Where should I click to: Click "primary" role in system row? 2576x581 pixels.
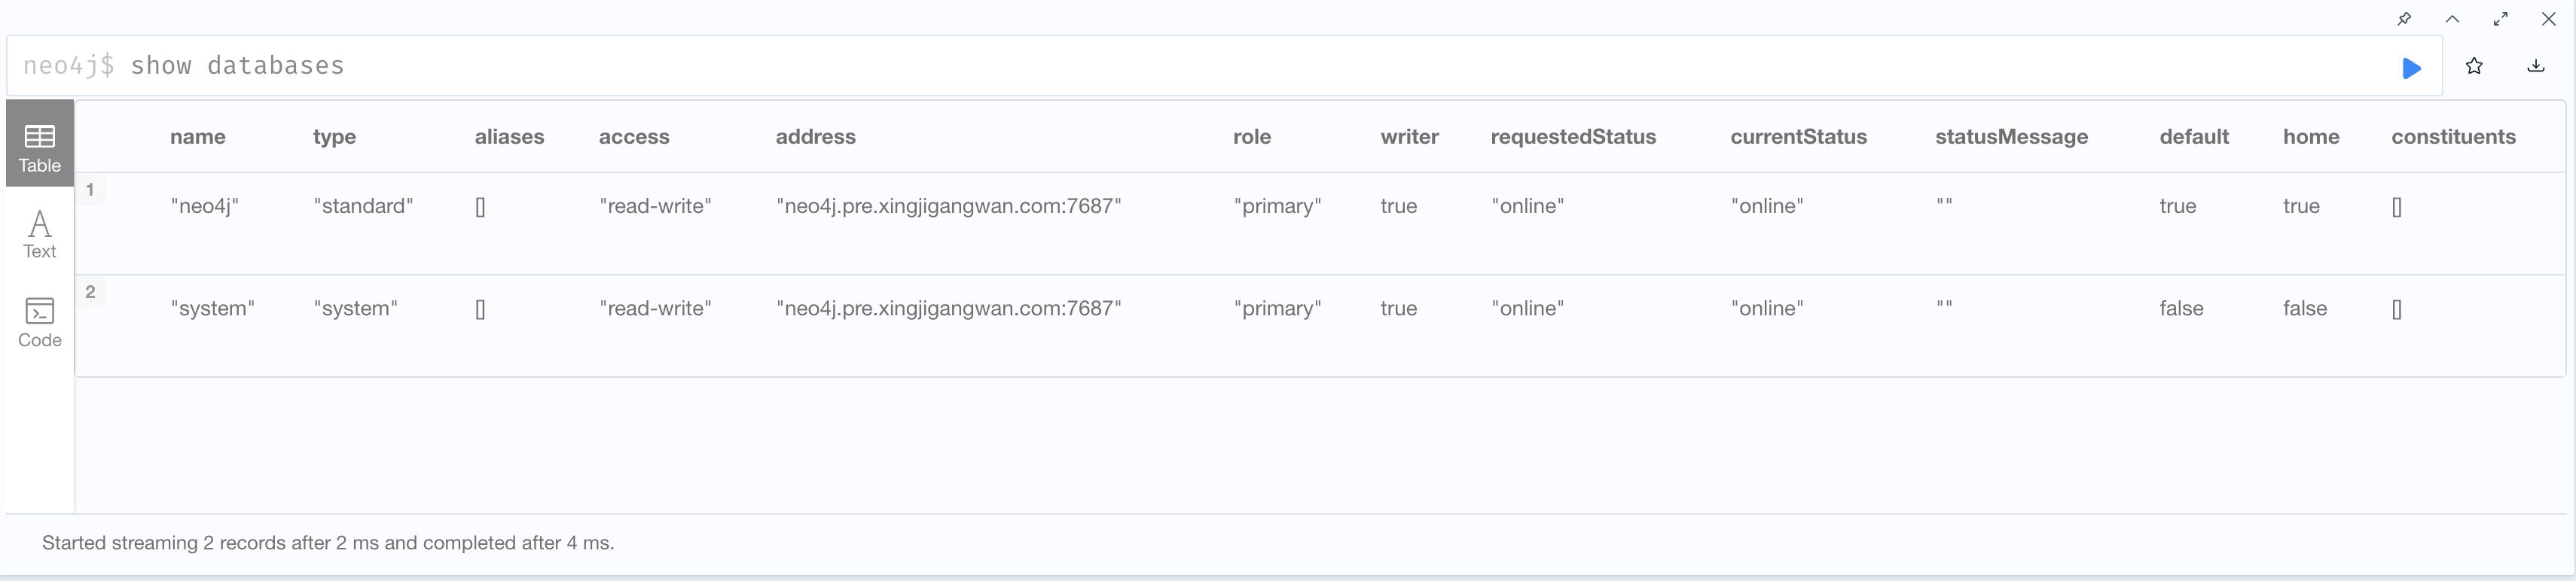point(1277,308)
